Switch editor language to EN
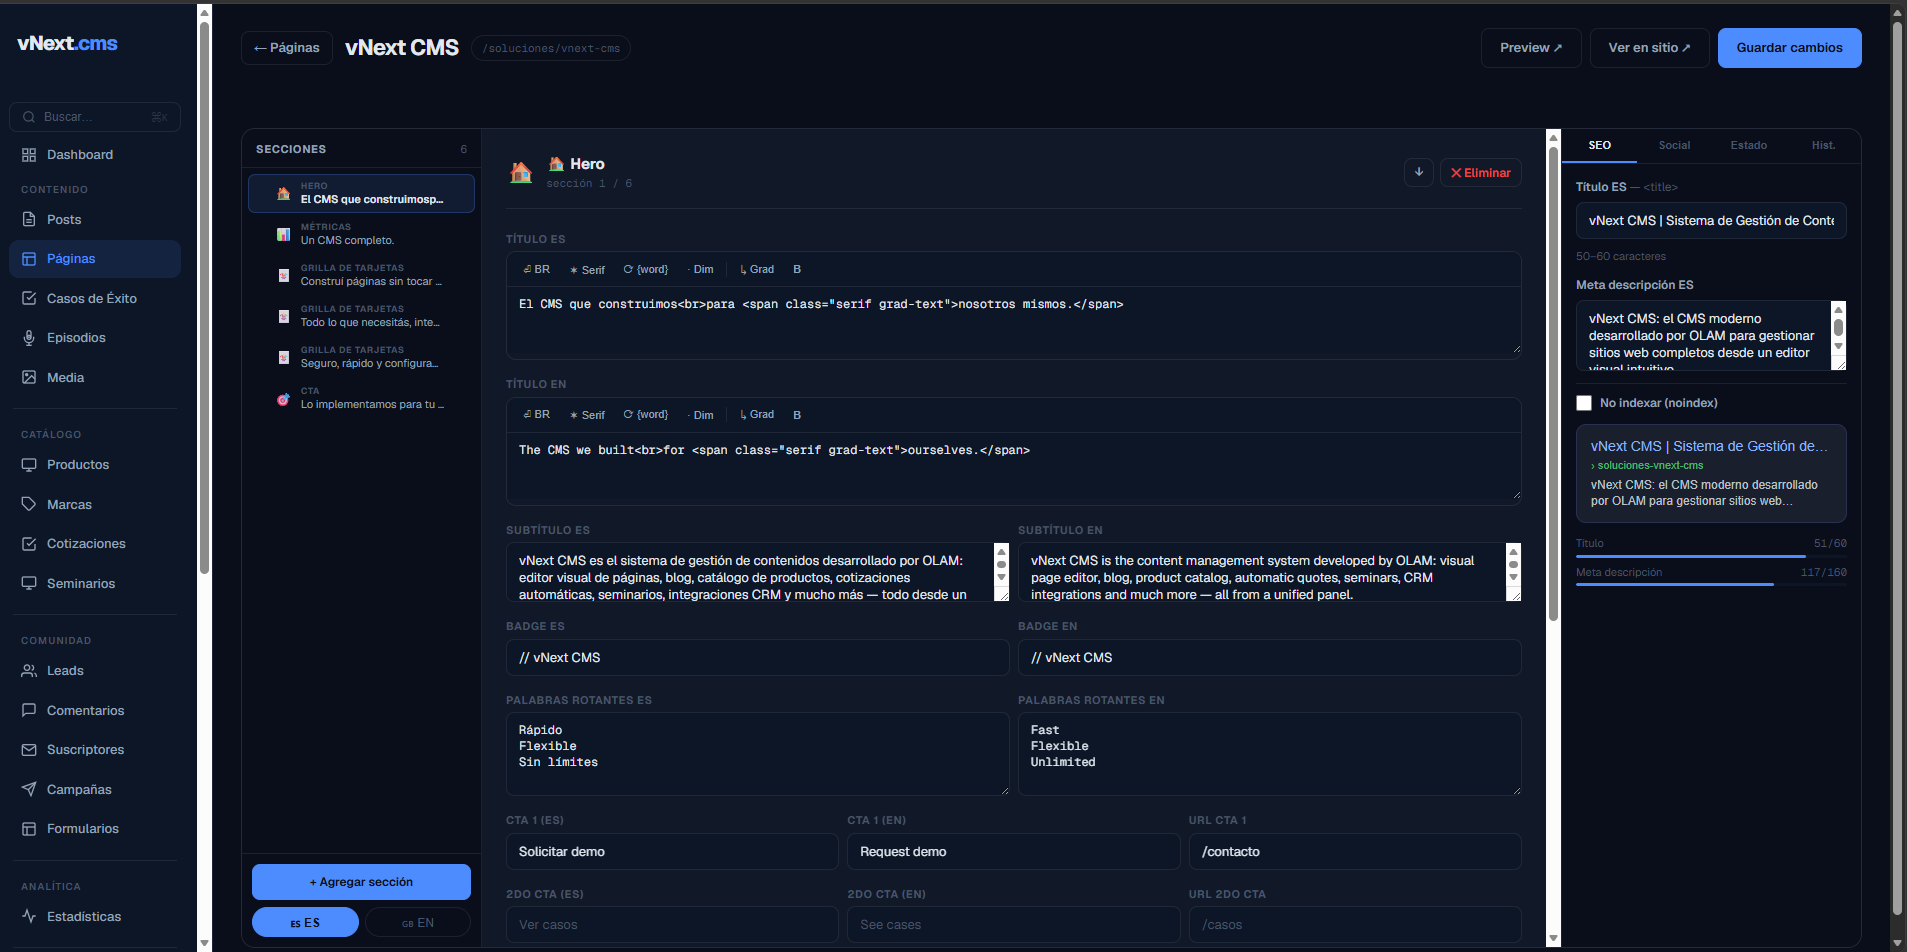This screenshot has height=952, width=1907. point(418,922)
